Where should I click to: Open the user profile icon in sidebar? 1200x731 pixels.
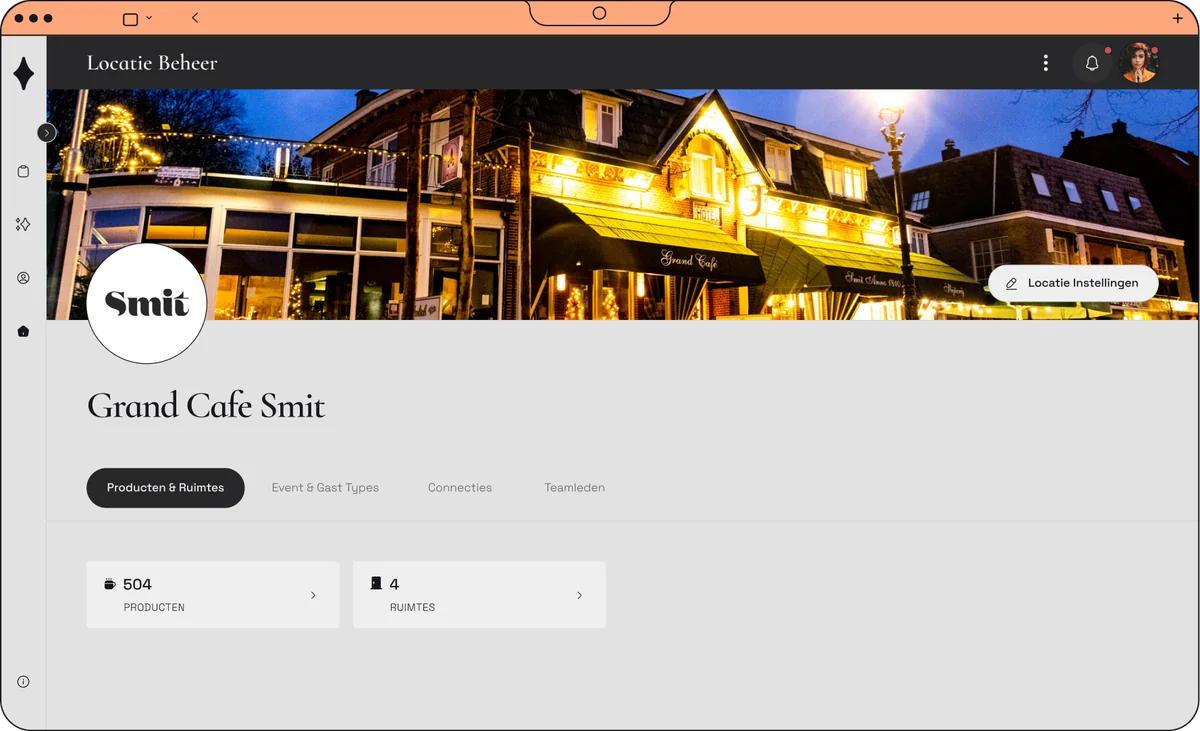[x=23, y=278]
